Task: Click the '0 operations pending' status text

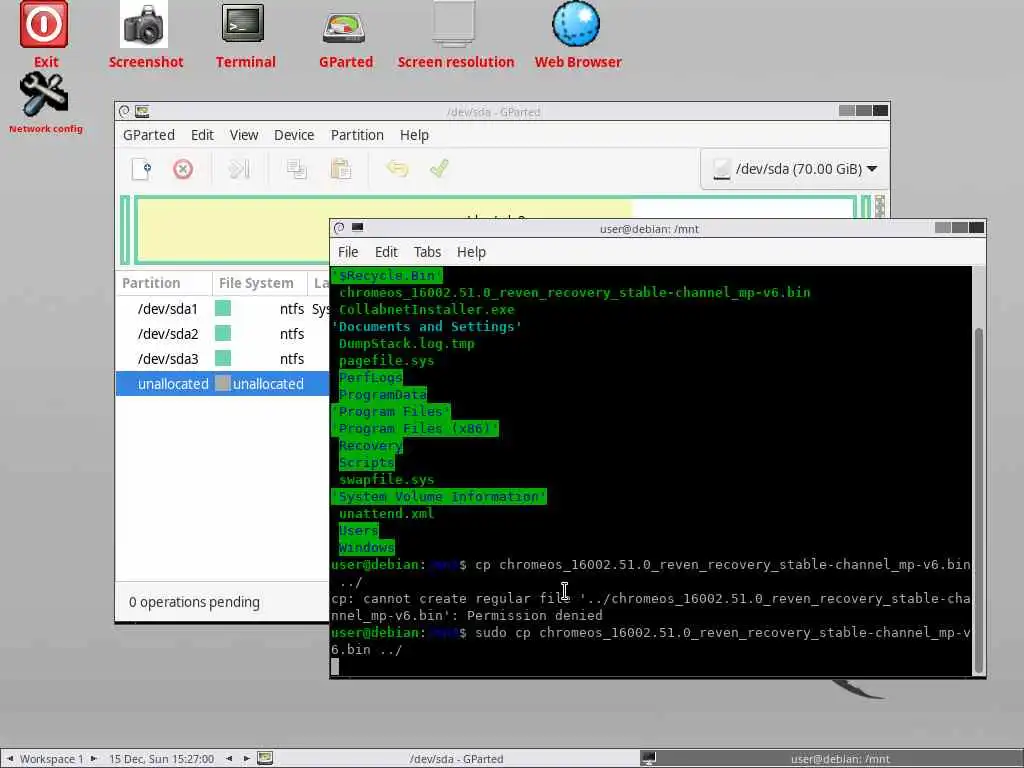Action: click(194, 602)
